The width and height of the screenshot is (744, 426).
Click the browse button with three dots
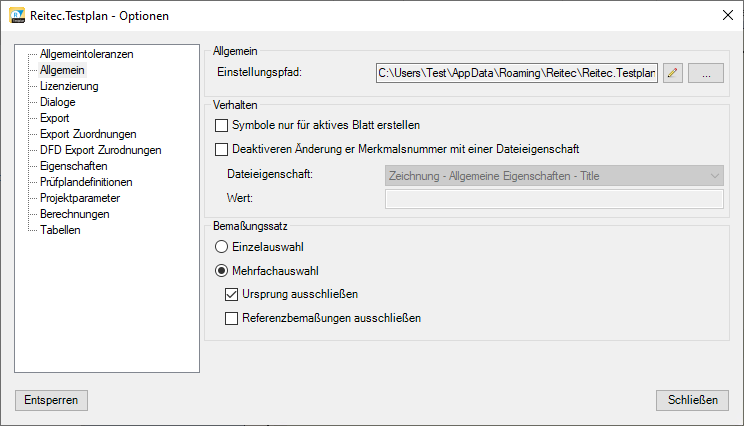706,73
